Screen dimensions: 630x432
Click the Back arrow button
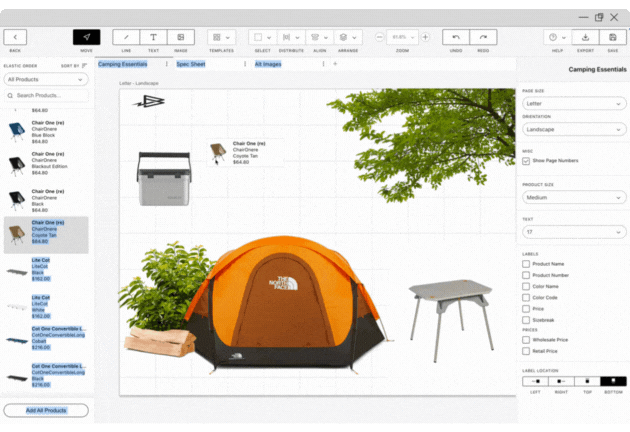(x=15, y=37)
